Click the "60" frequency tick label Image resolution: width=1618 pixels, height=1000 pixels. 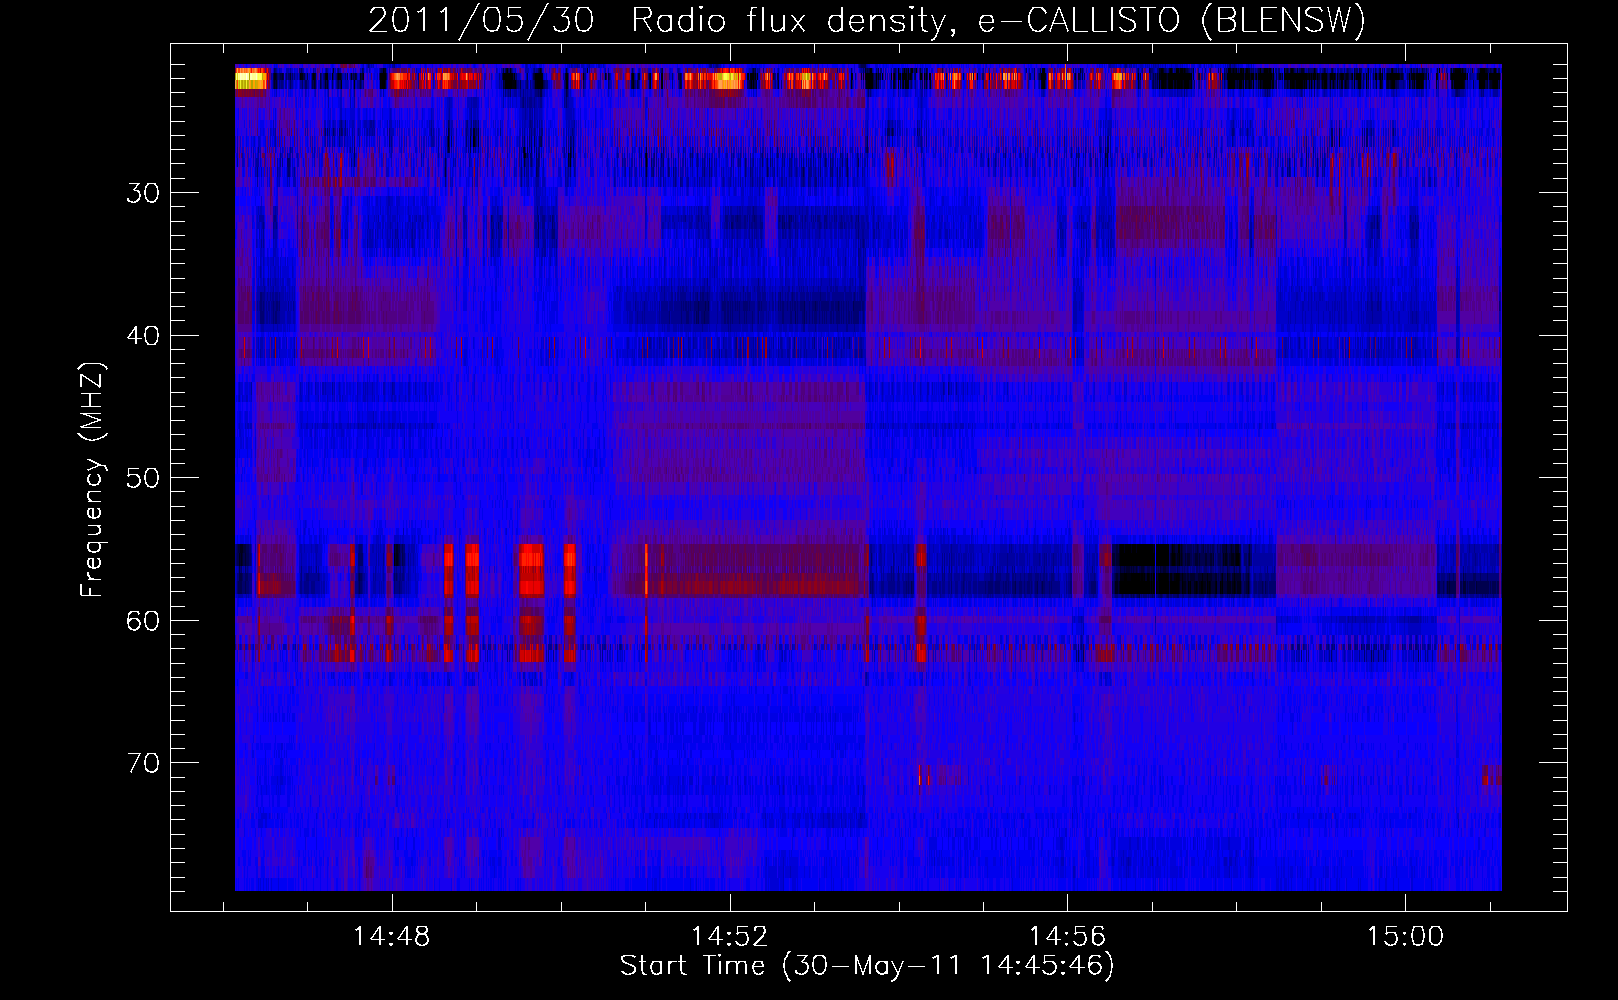point(143,621)
